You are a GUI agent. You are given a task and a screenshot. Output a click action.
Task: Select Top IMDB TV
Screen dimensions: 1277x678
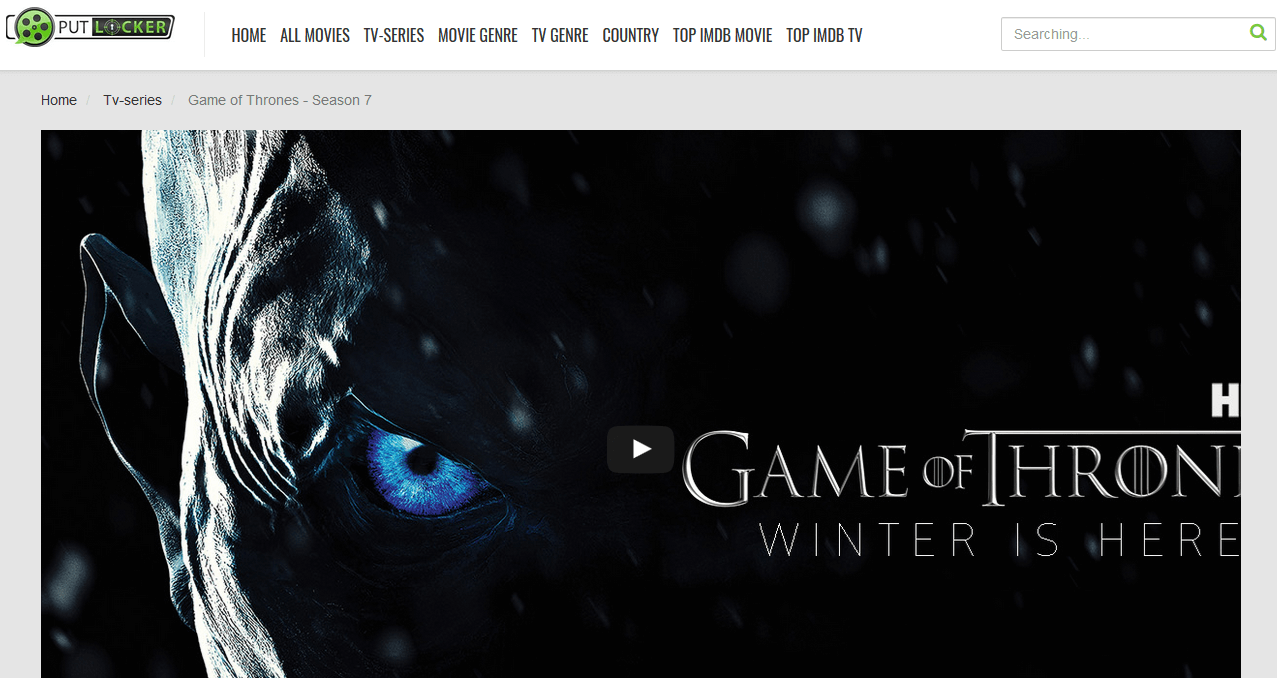pos(824,35)
